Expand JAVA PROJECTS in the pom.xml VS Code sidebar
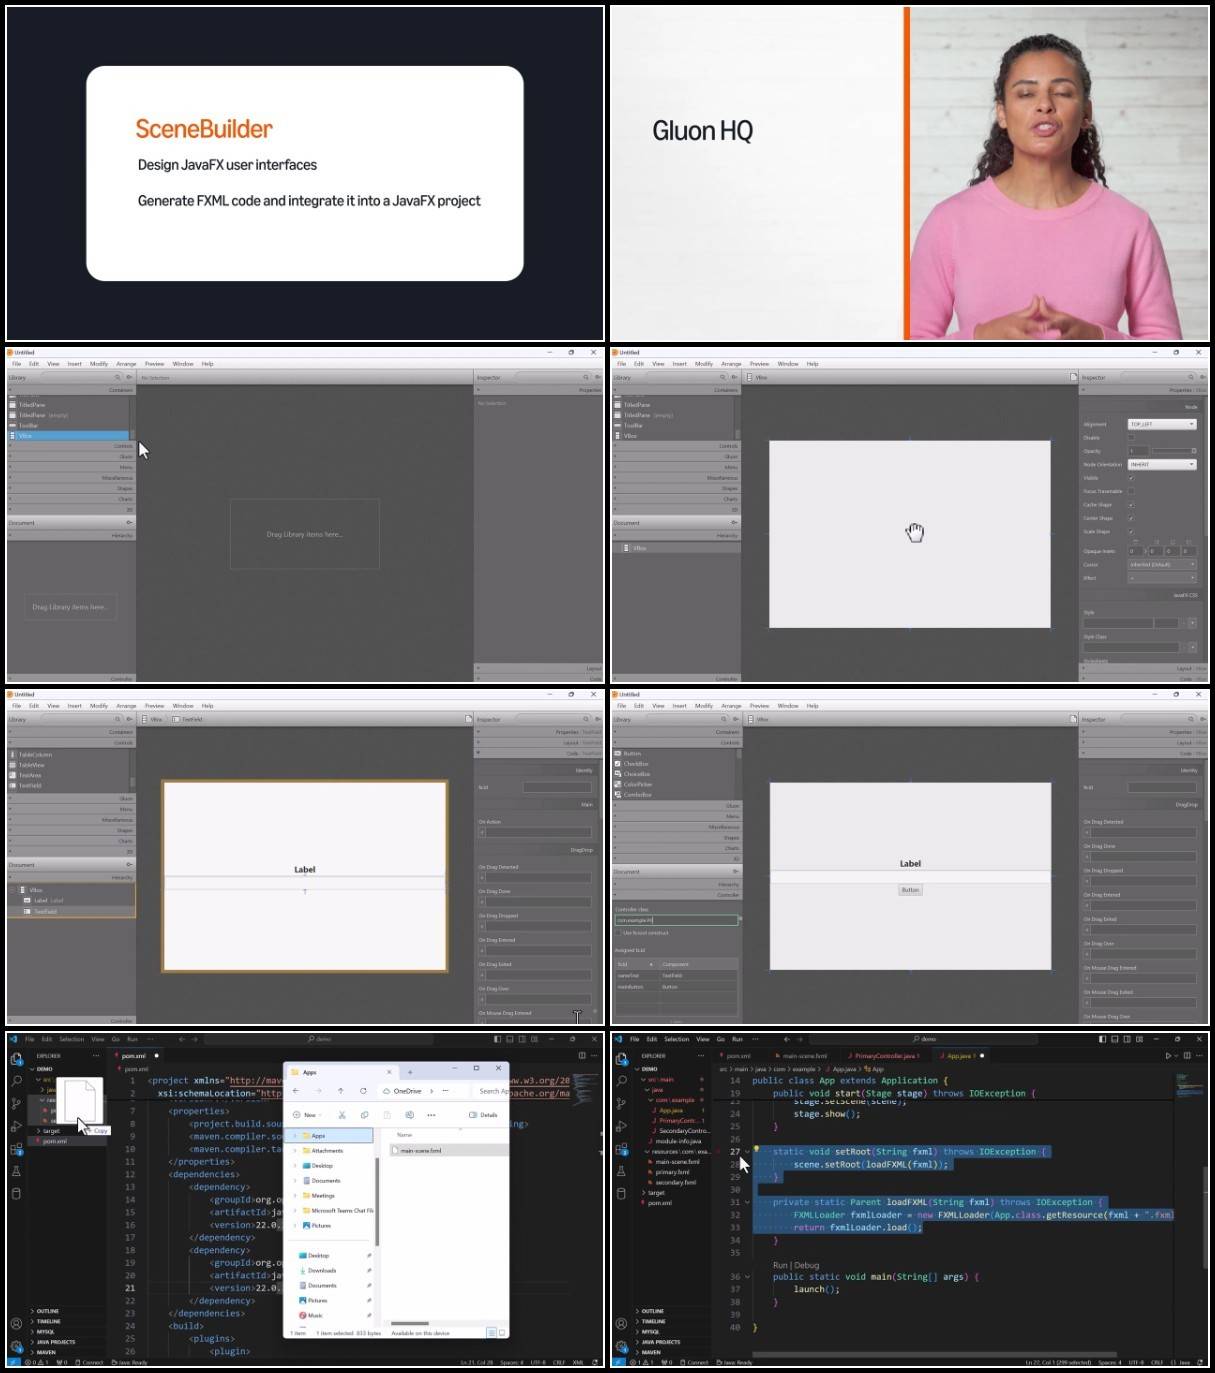Image resolution: width=1215 pixels, height=1373 pixels. tap(53, 1342)
